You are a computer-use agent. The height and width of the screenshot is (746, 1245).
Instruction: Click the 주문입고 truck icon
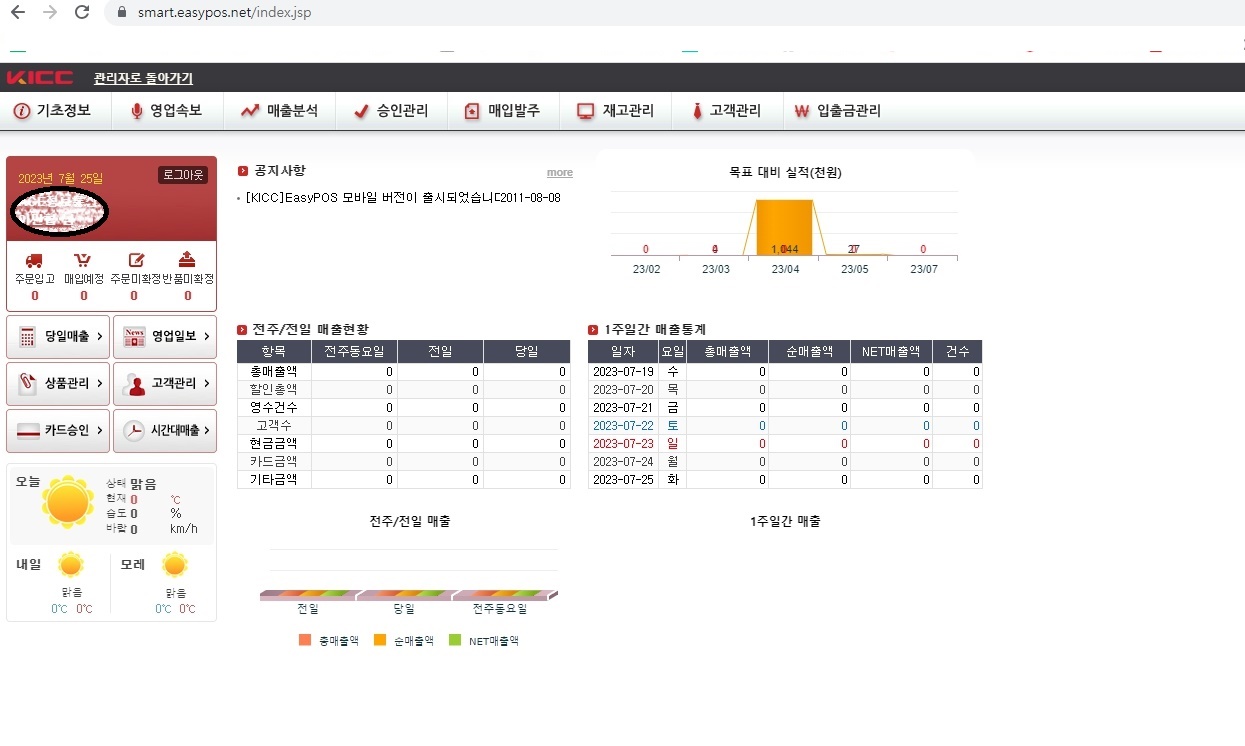tap(33, 261)
